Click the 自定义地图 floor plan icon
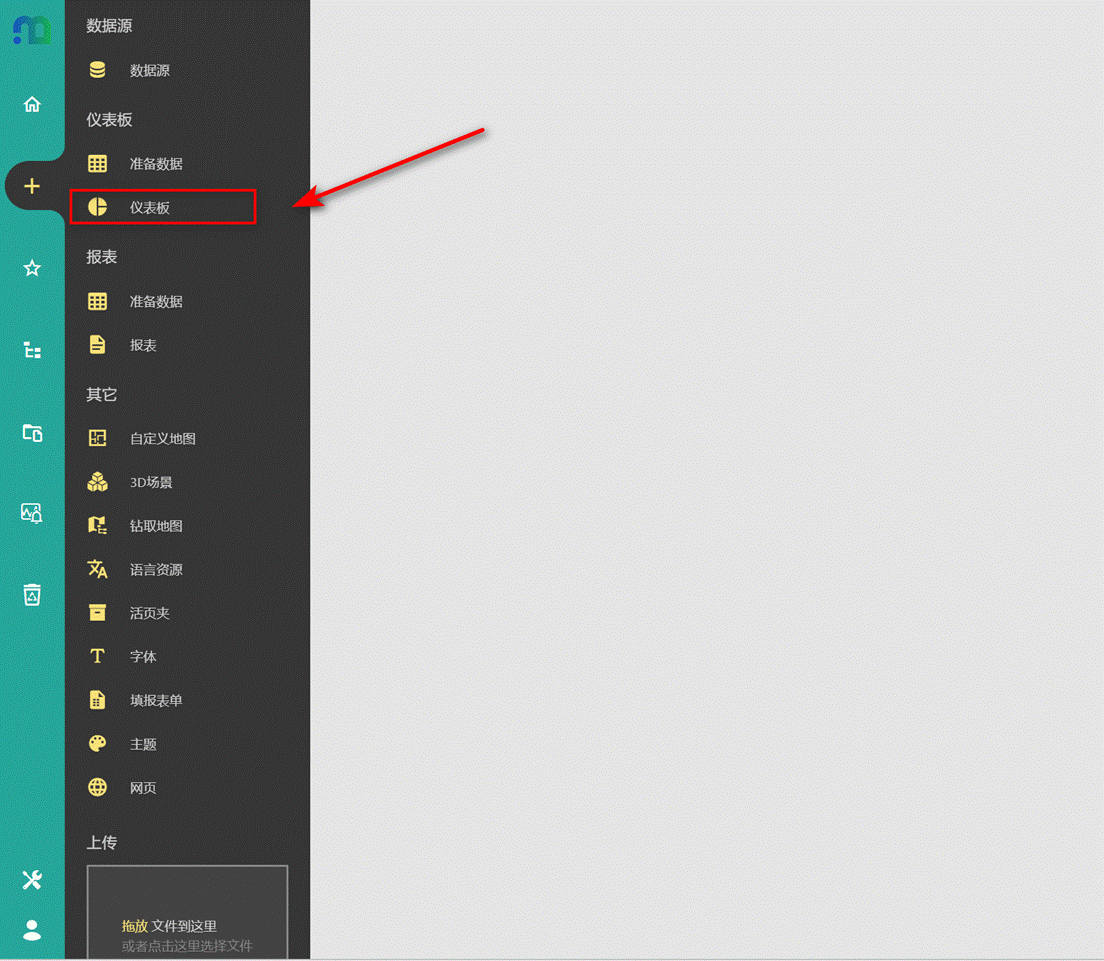The height and width of the screenshot is (961, 1104). [x=97, y=438]
